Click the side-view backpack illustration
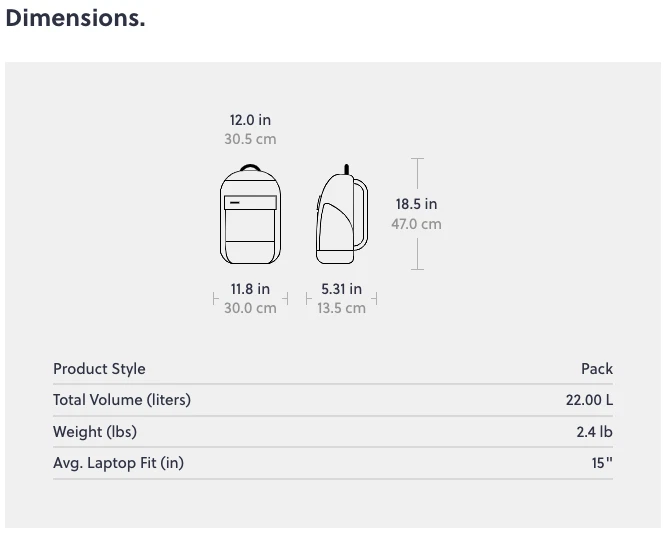 coord(341,213)
